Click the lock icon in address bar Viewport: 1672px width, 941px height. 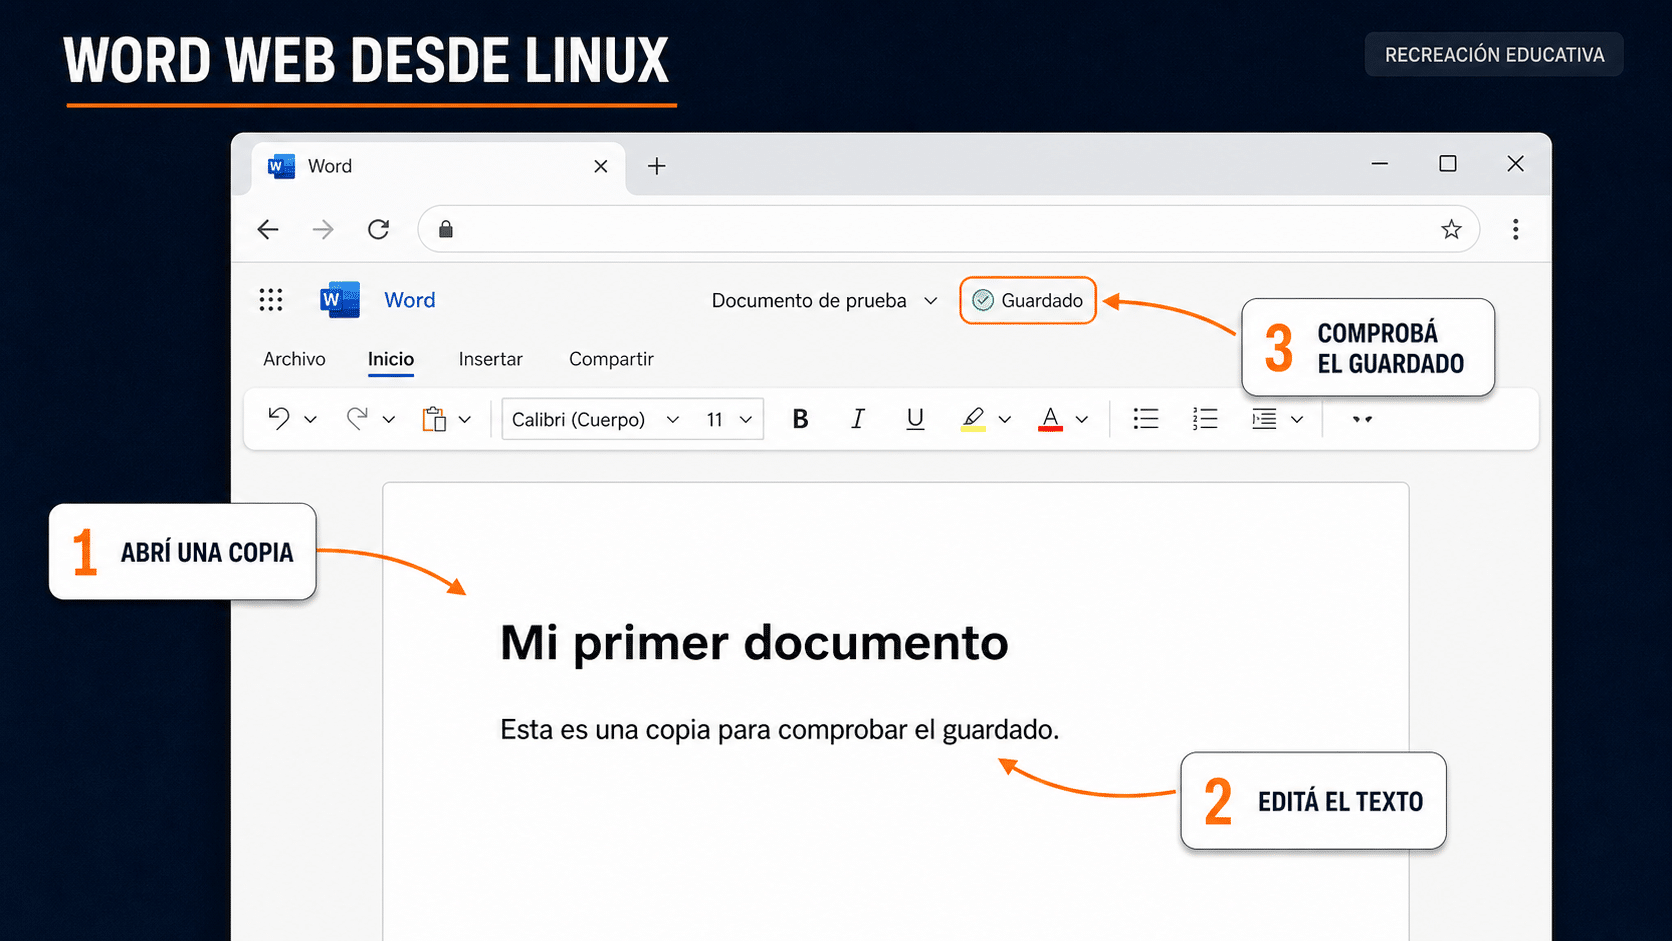(x=446, y=230)
